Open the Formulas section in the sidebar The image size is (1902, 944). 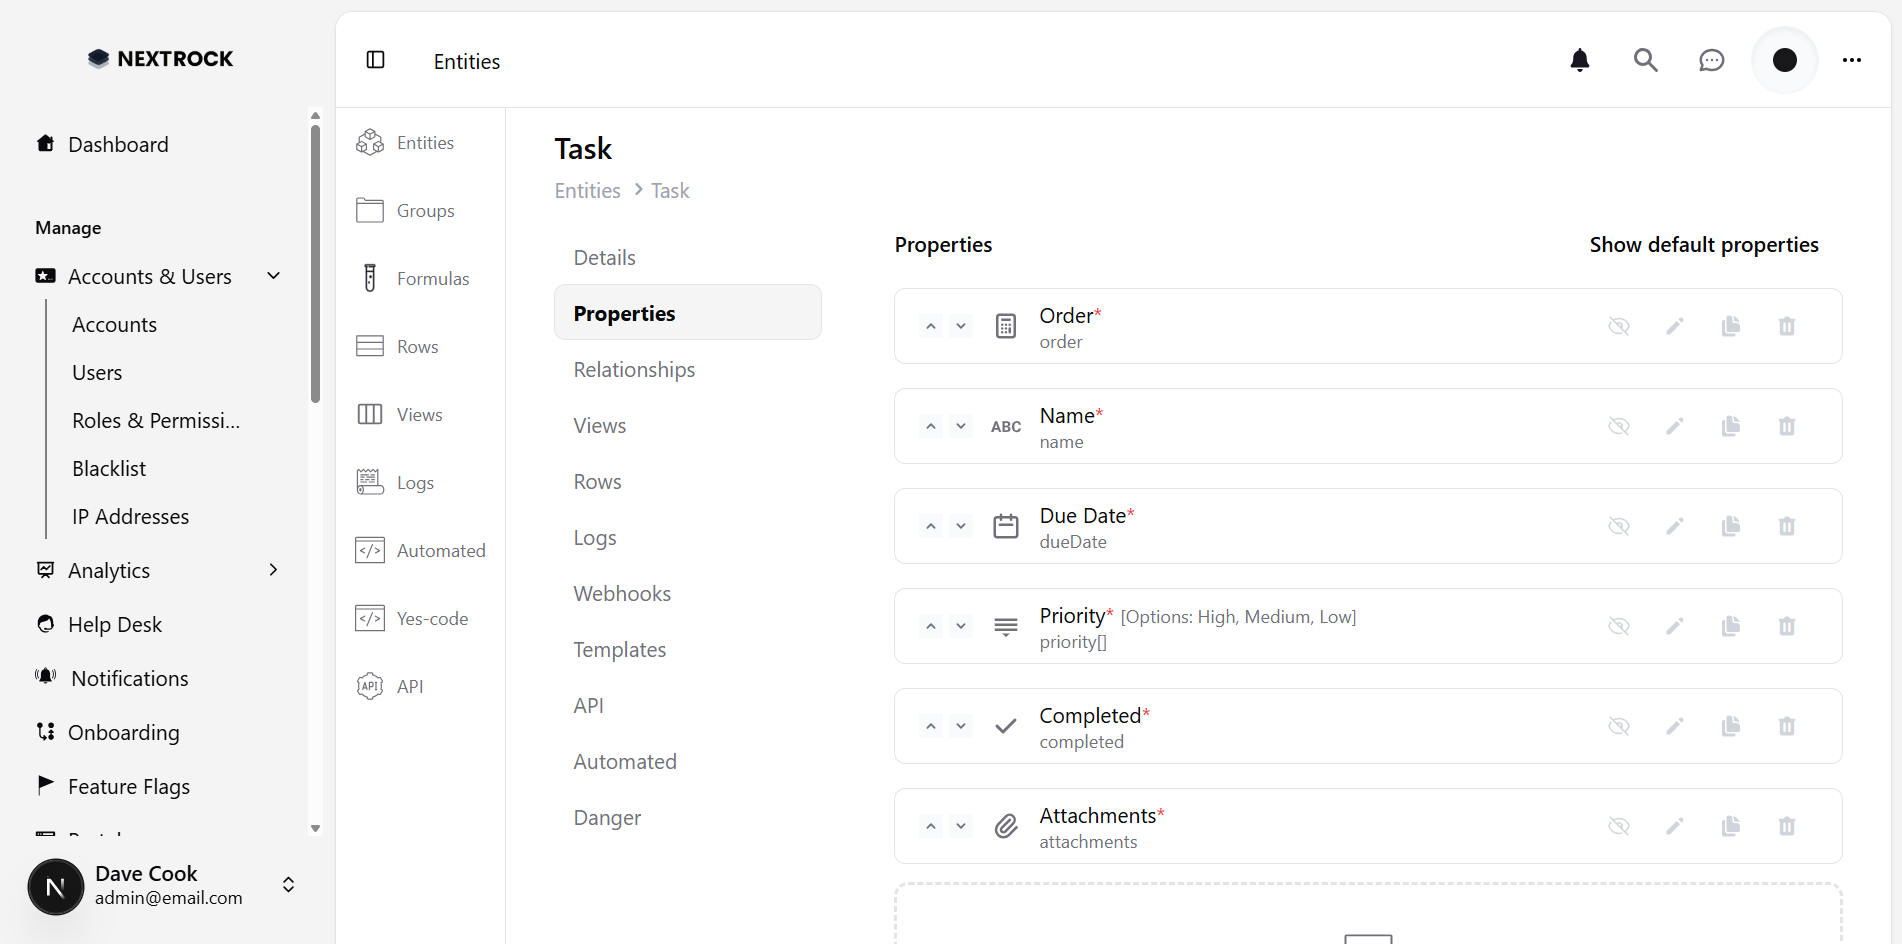pyautogui.click(x=370, y=278)
